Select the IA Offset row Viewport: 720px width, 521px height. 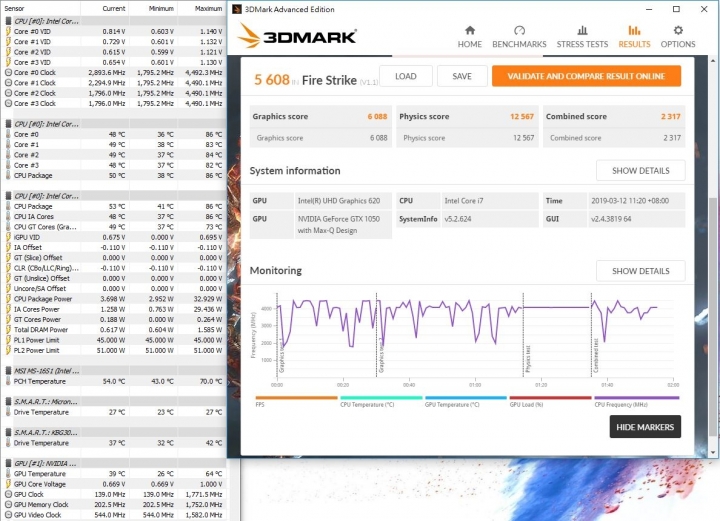point(113,247)
